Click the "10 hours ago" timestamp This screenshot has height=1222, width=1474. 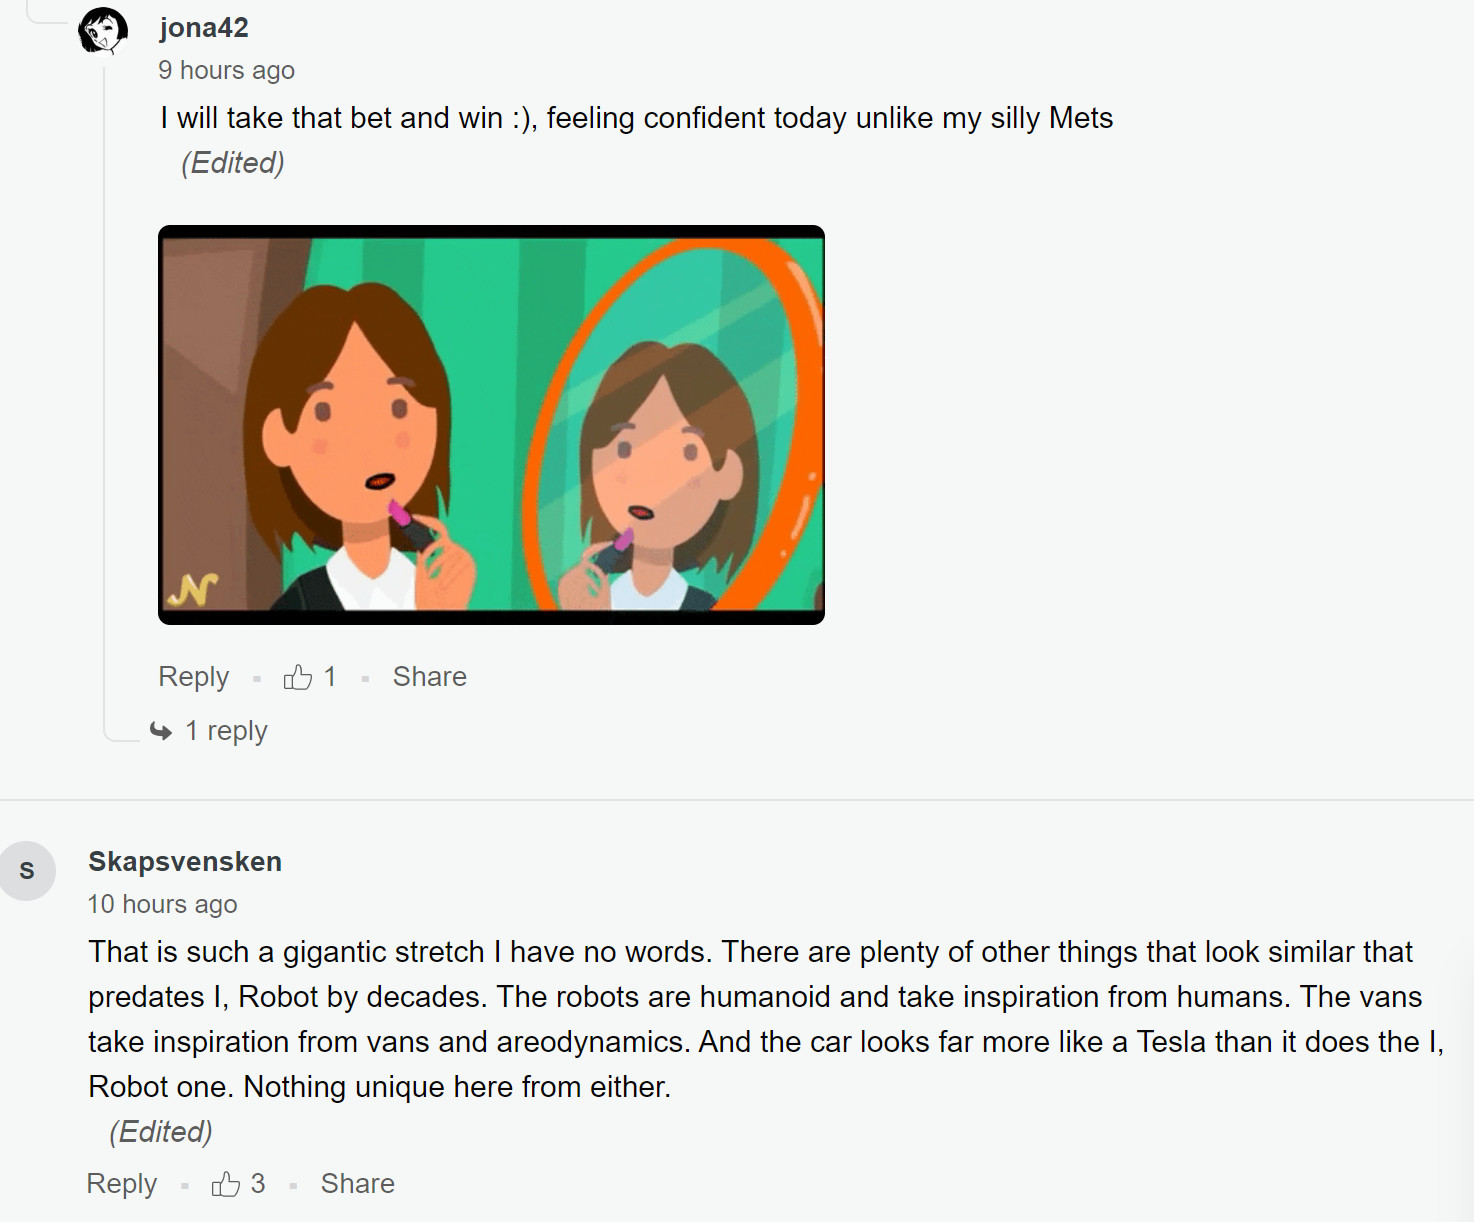[x=162, y=904]
